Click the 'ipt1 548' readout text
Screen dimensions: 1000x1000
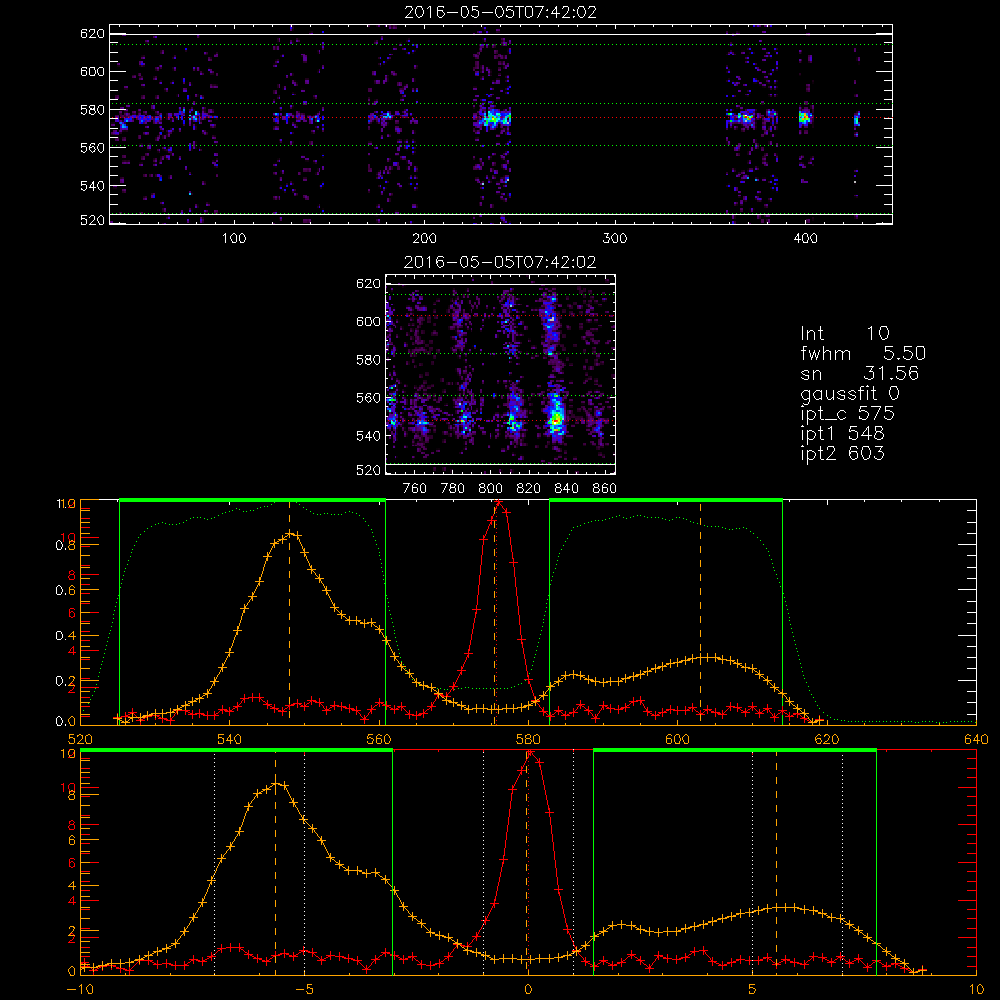842,434
